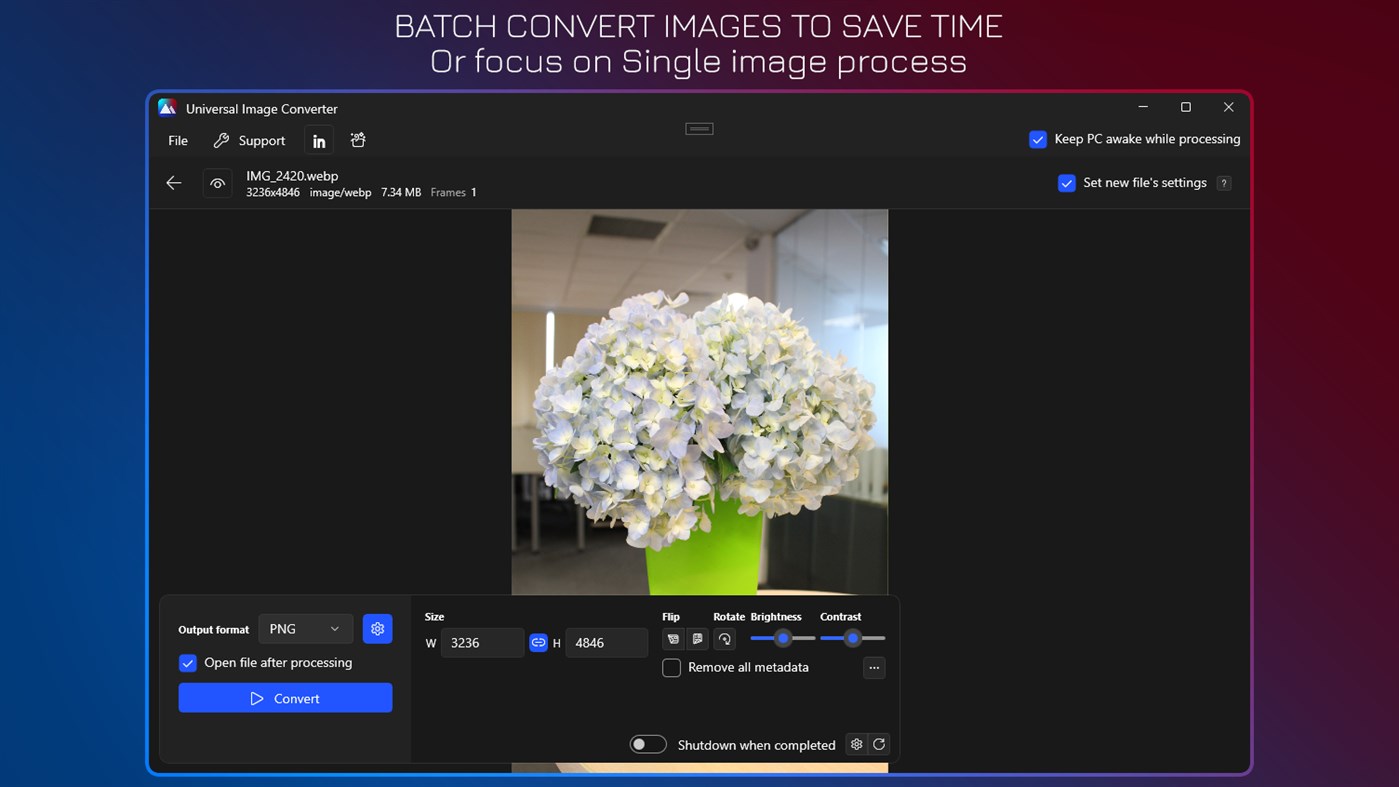Click the gift icon in the toolbar
Screen dimensions: 1399x787
(357, 140)
